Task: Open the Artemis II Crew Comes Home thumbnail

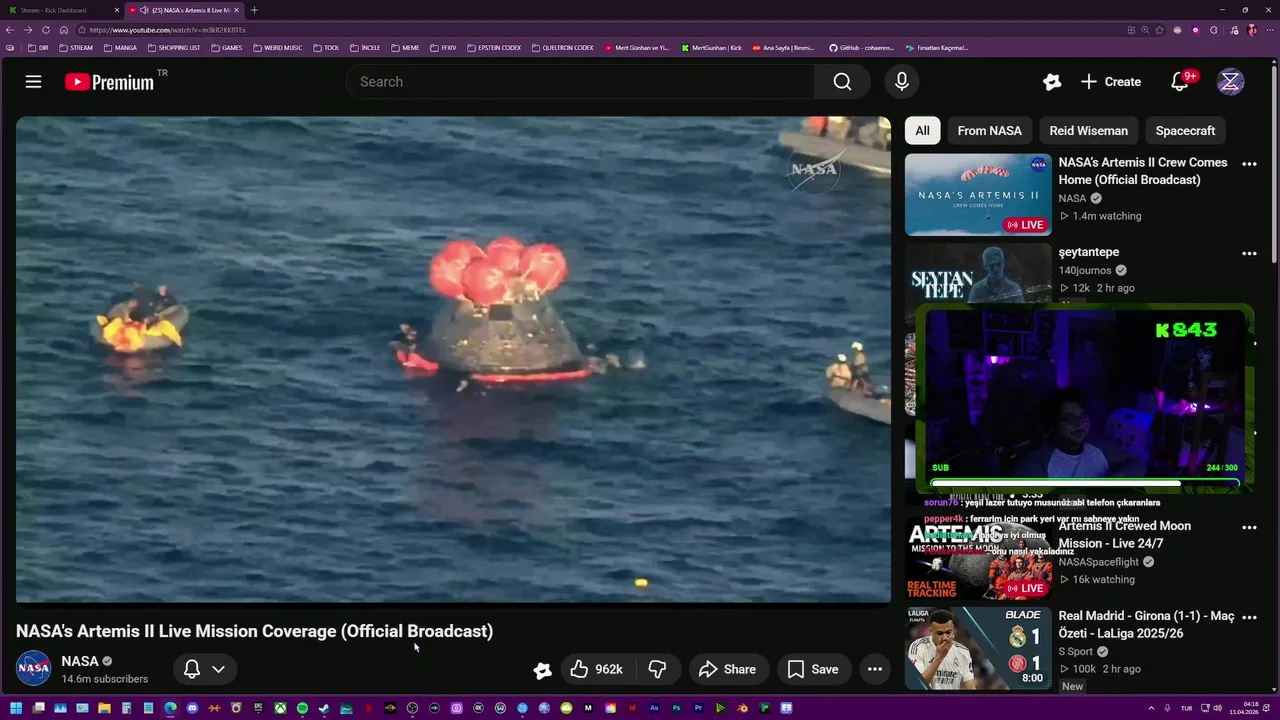Action: (978, 194)
